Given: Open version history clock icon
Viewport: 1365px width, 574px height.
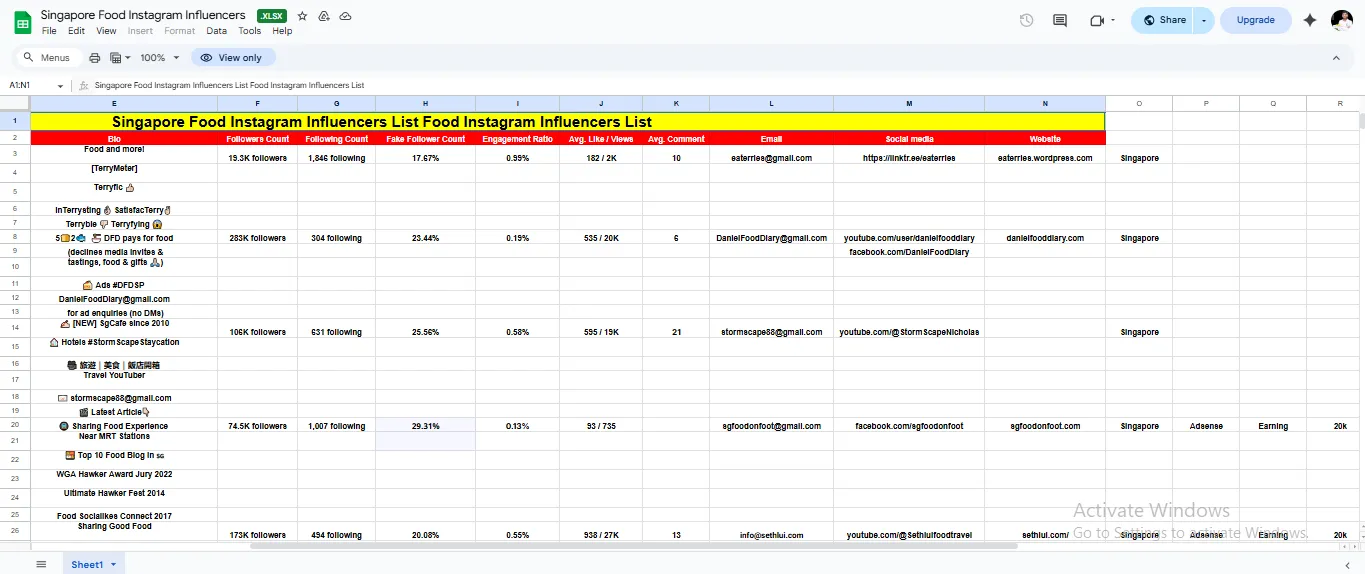Looking at the screenshot, I should point(1026,20).
